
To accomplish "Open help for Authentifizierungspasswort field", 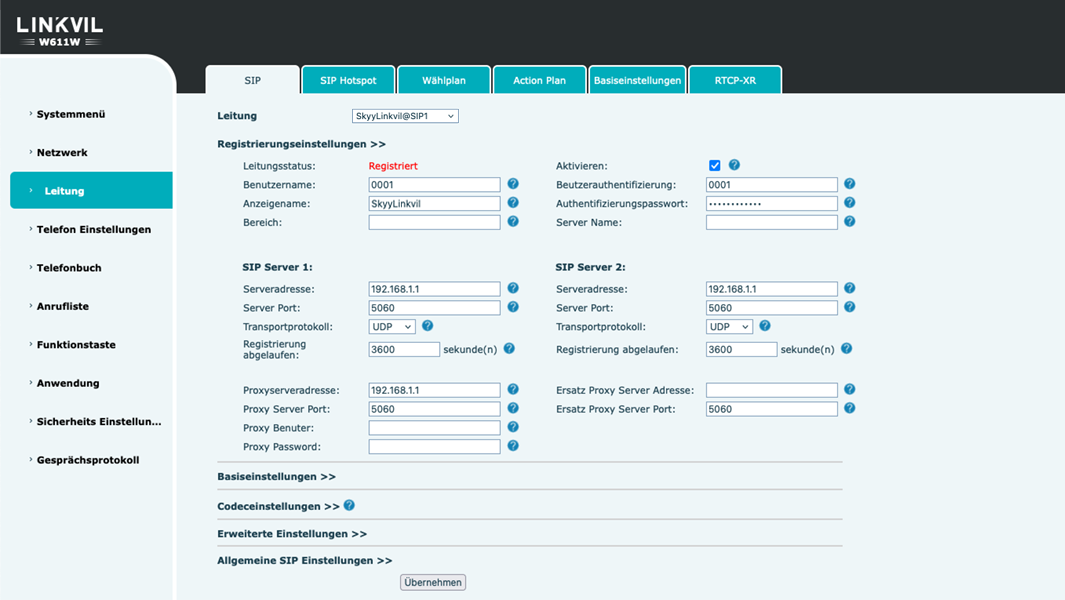I will (x=849, y=203).
